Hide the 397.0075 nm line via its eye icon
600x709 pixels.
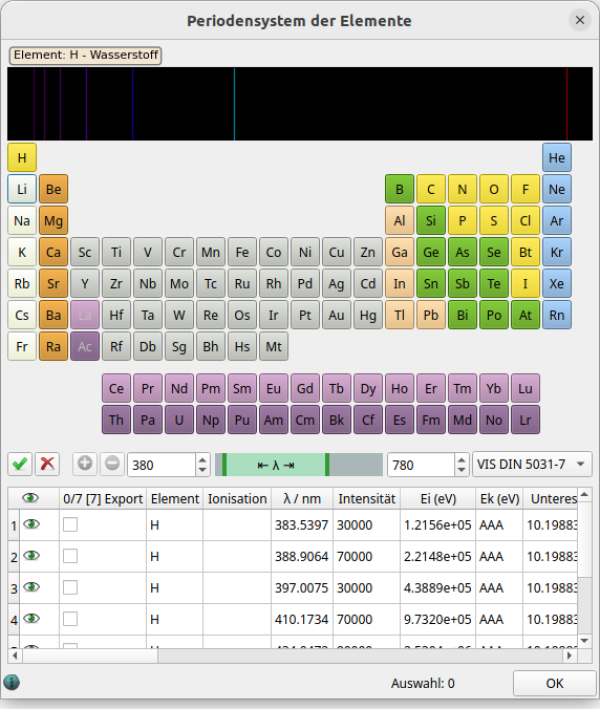[31, 587]
